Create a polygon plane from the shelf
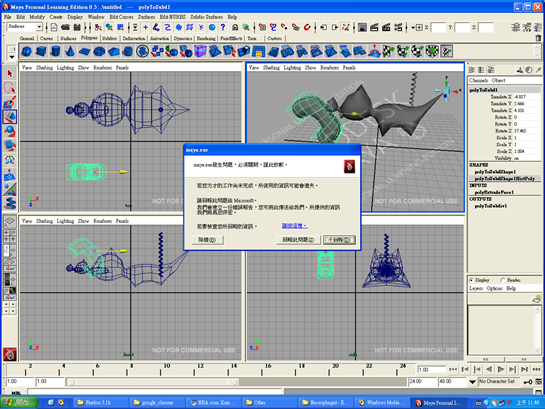This screenshot has height=409, width=545. click(x=84, y=52)
